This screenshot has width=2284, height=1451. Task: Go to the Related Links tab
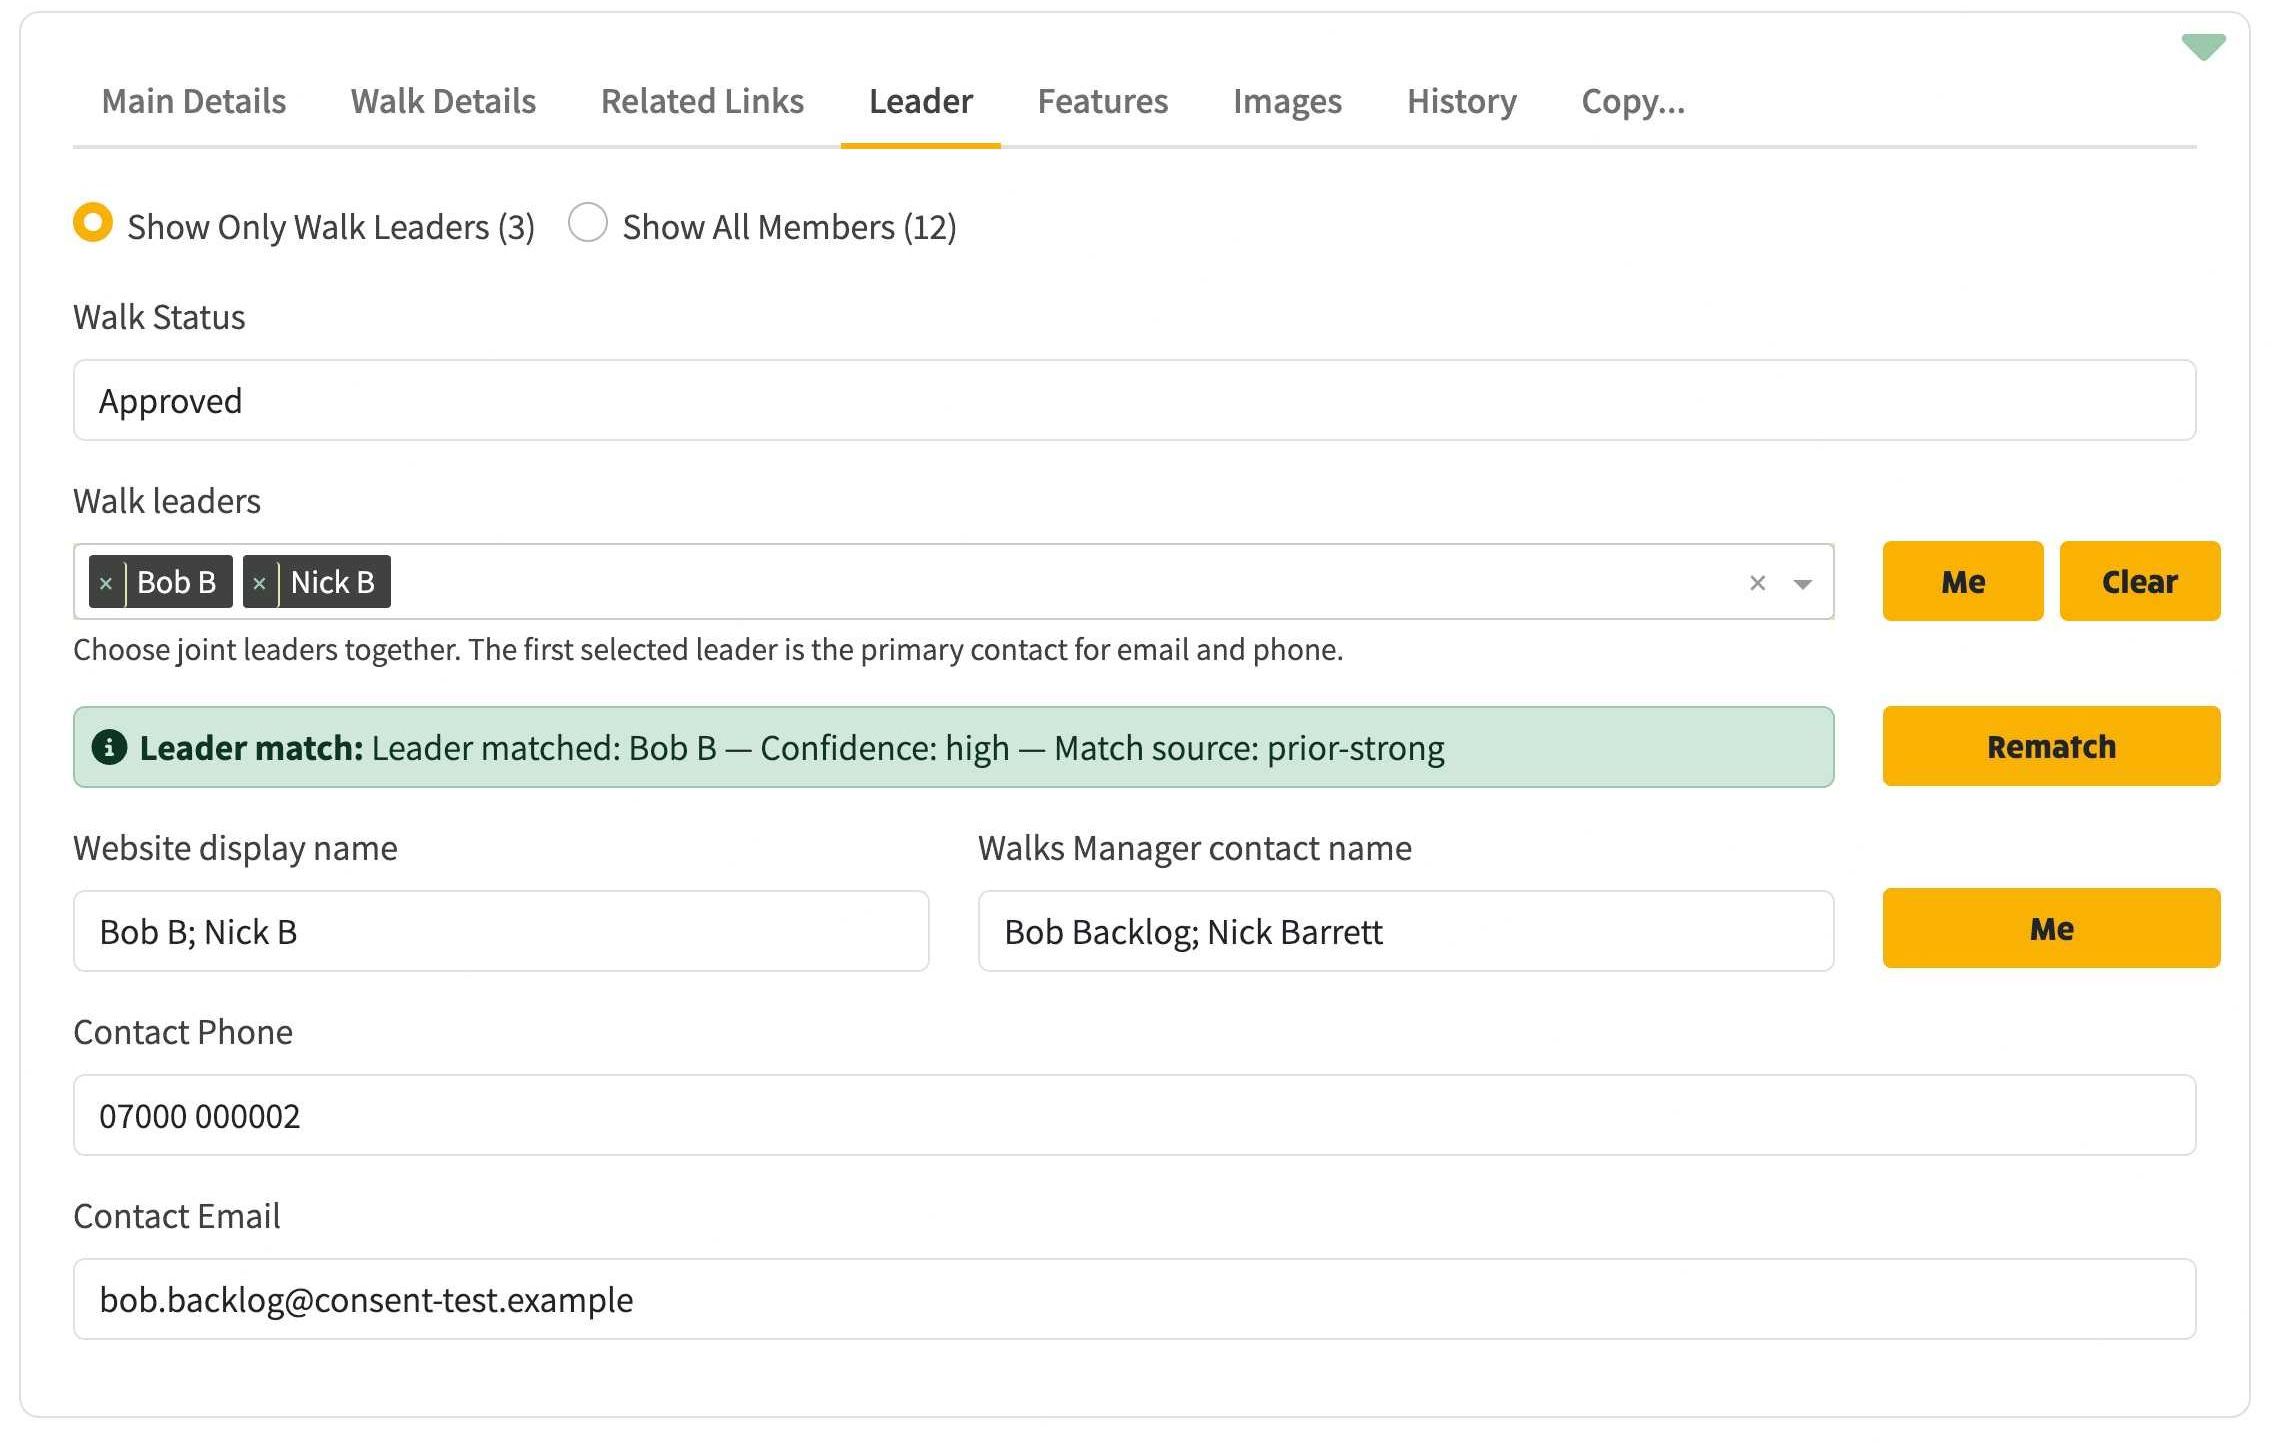click(702, 101)
